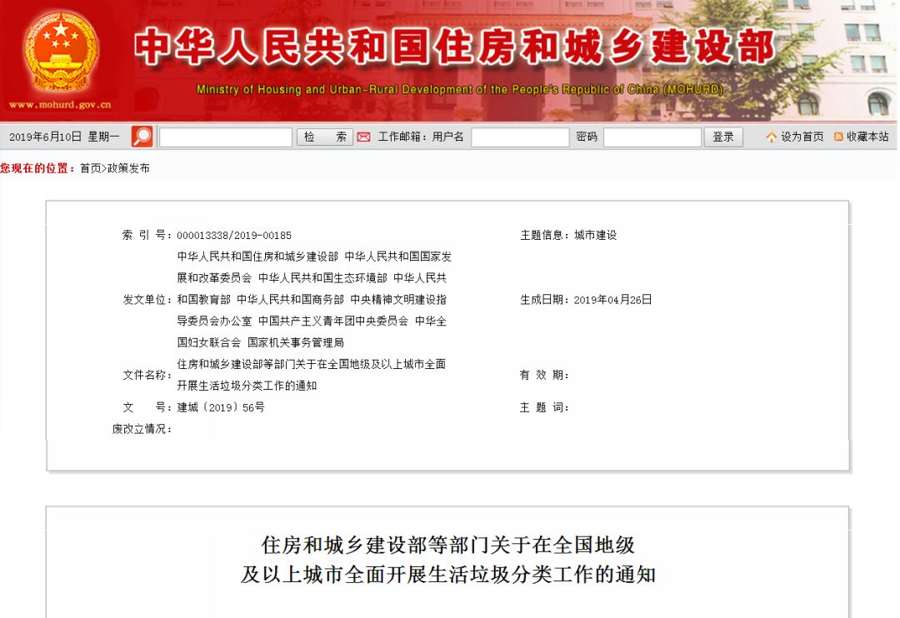Click the 主题词 label
This screenshot has width=900, height=618.
544,407
